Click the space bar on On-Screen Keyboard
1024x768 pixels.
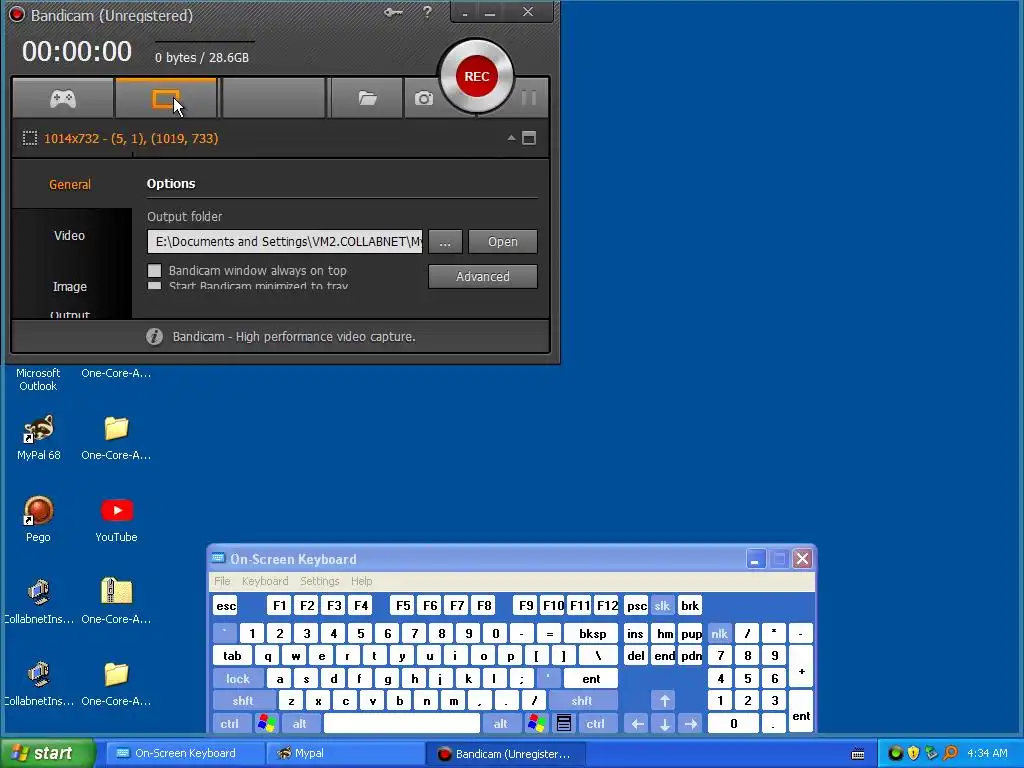[402, 724]
